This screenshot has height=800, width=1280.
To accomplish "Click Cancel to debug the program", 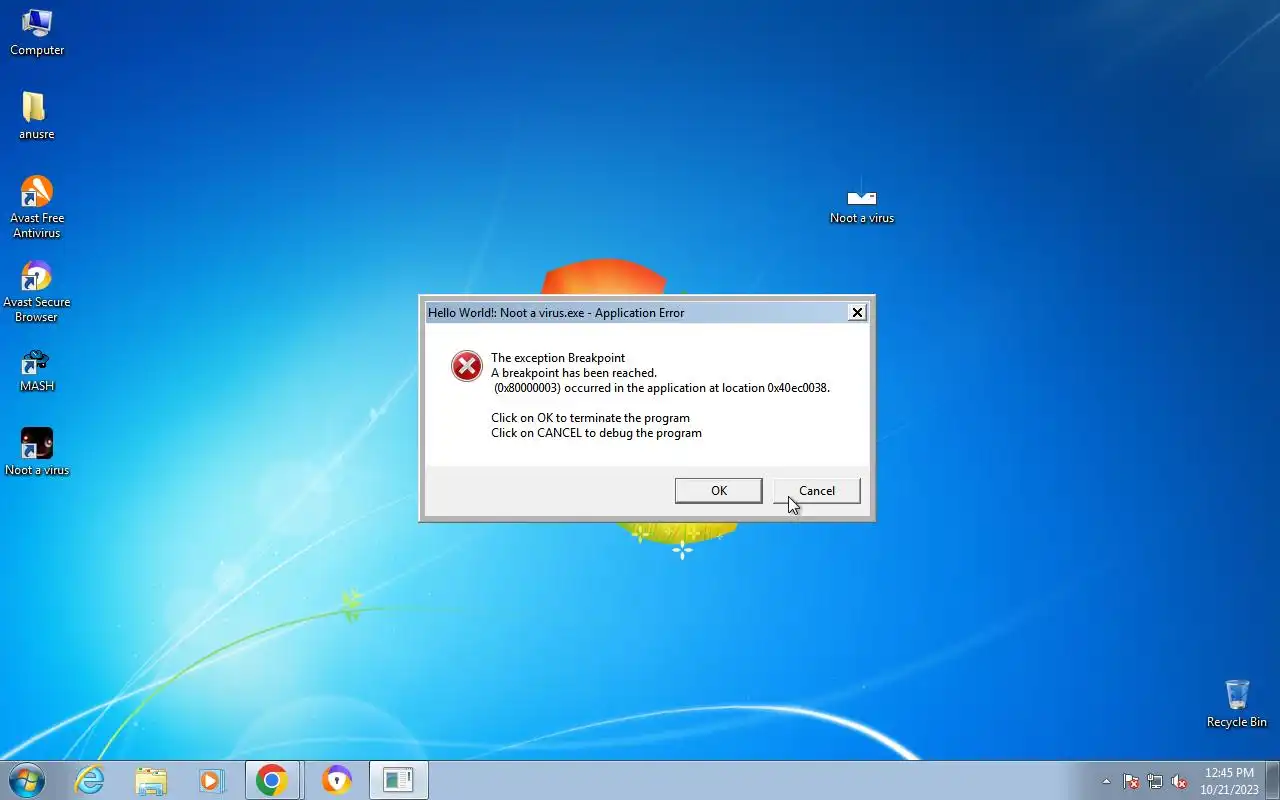I will 816,490.
